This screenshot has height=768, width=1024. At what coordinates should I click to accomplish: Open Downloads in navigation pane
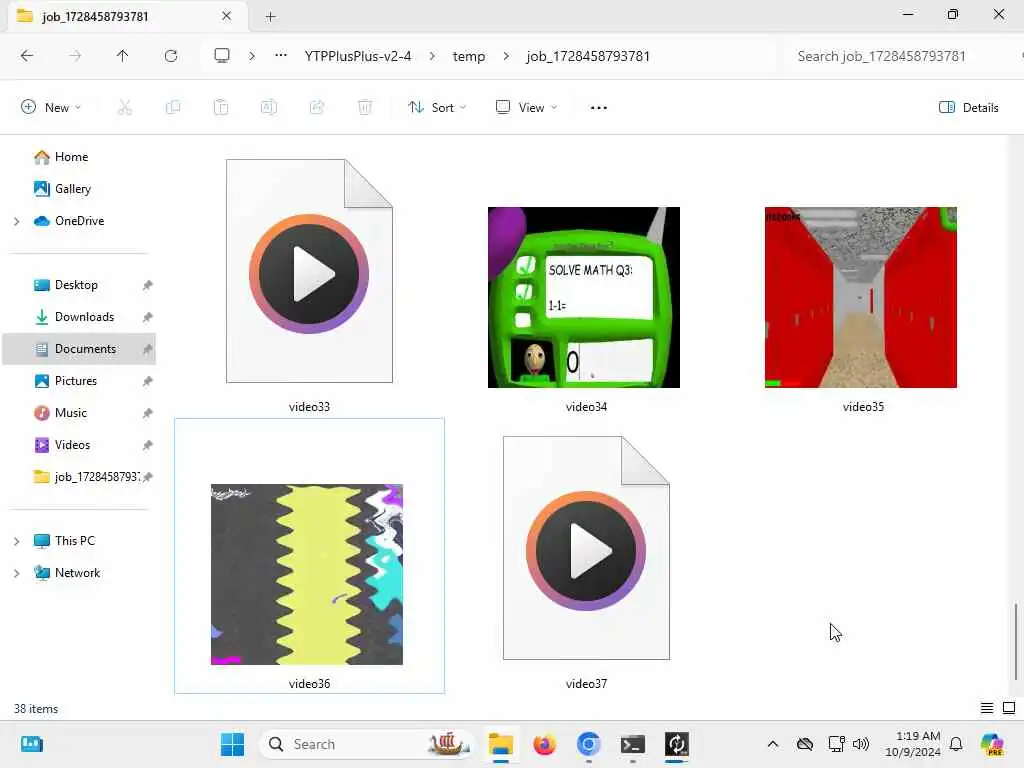coord(84,317)
